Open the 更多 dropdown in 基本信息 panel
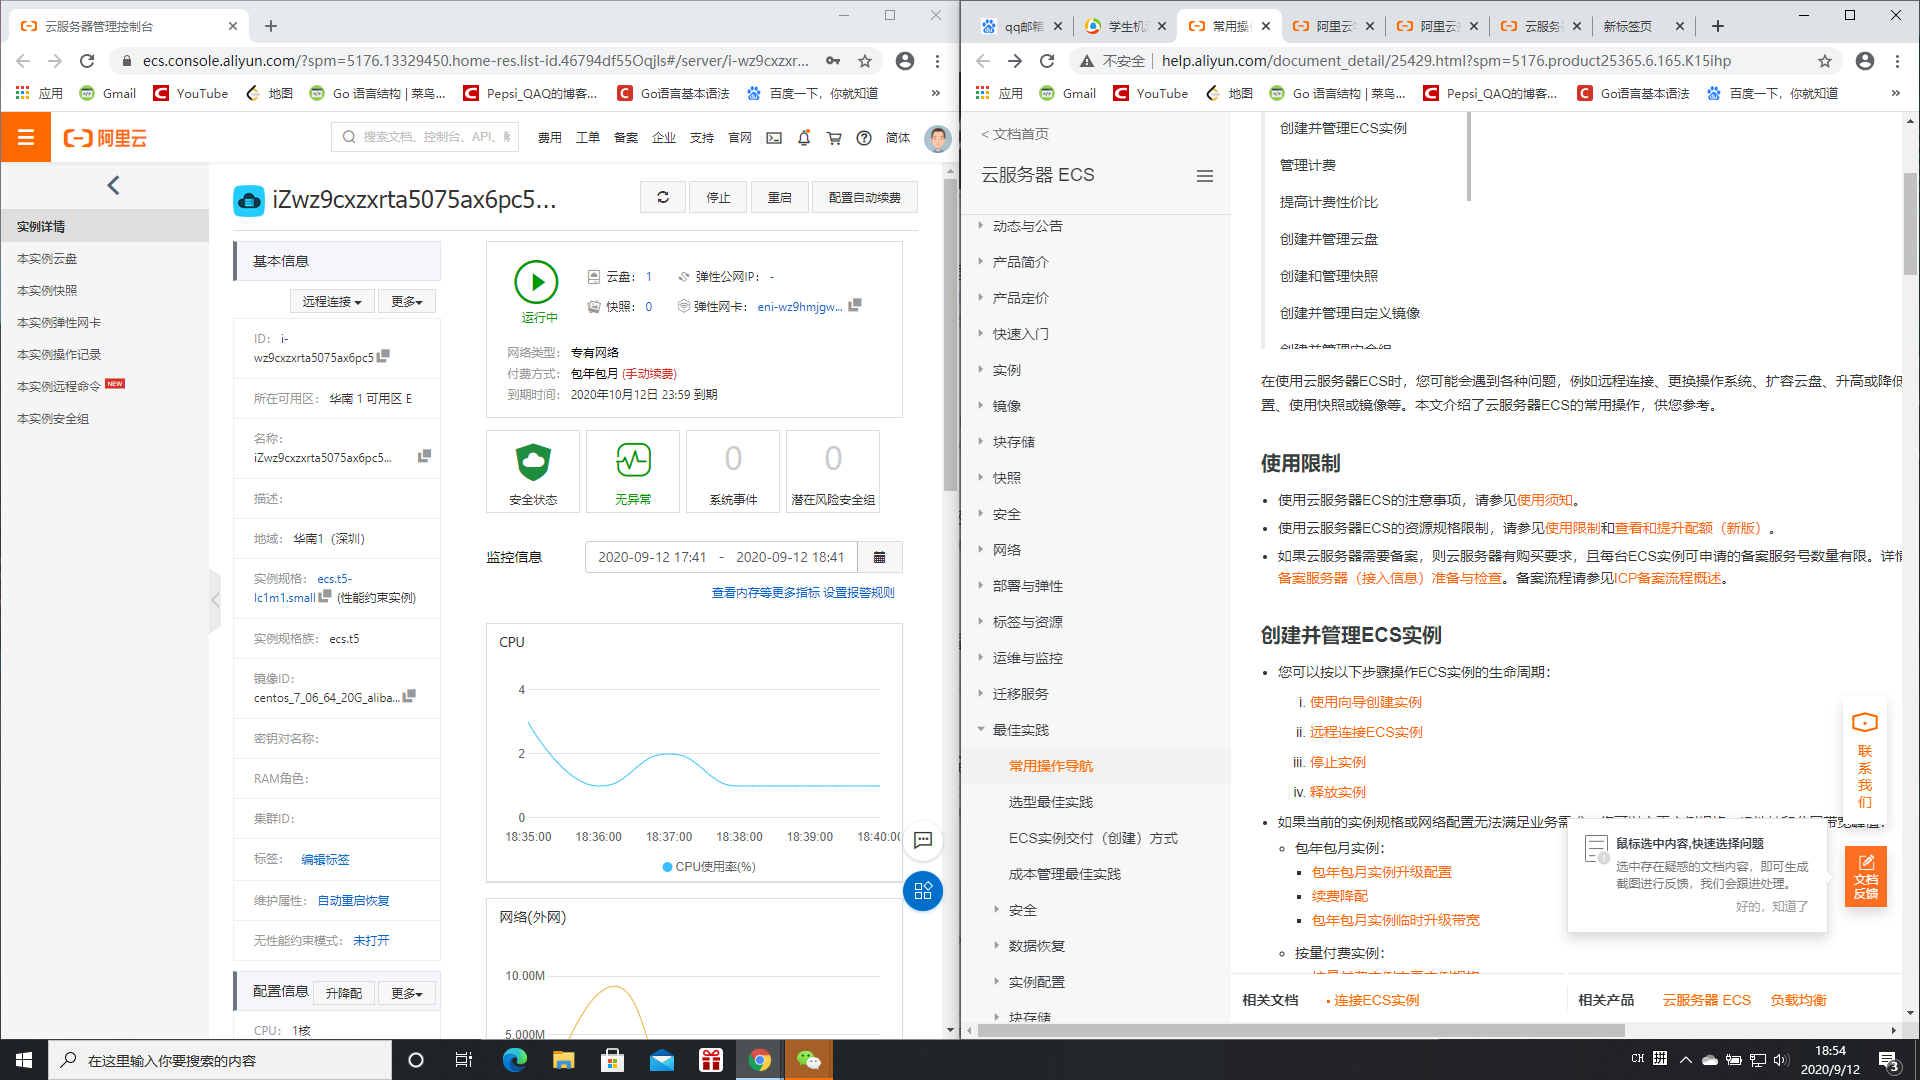Viewport: 1920px width, 1080px height. pos(406,300)
